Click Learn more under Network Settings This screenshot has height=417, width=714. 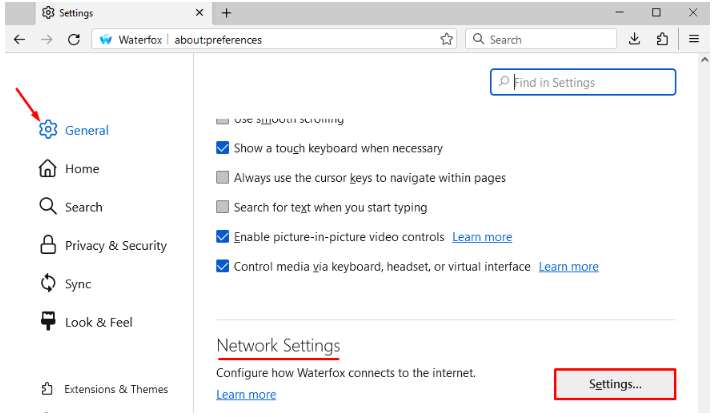(x=246, y=395)
